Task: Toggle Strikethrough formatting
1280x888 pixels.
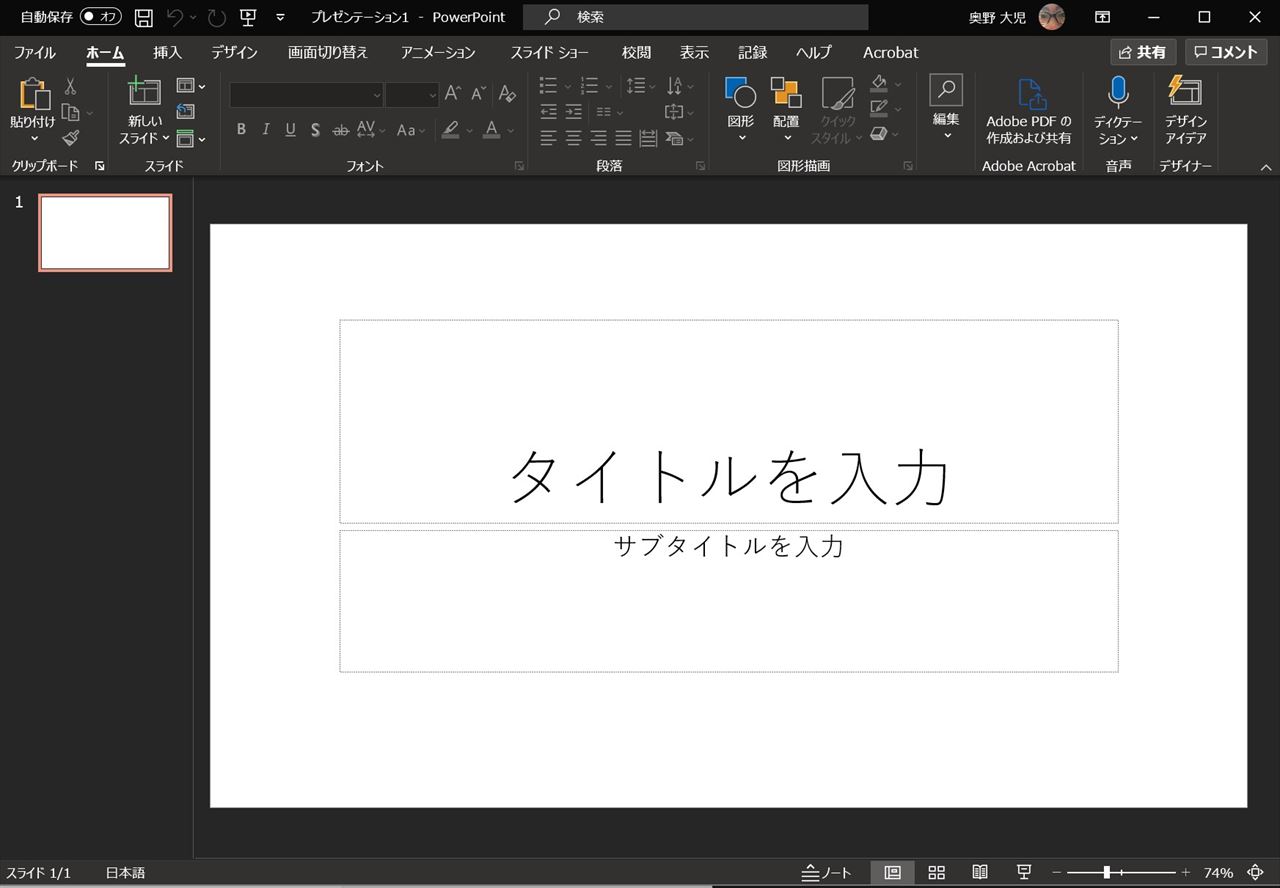Action: [340, 130]
